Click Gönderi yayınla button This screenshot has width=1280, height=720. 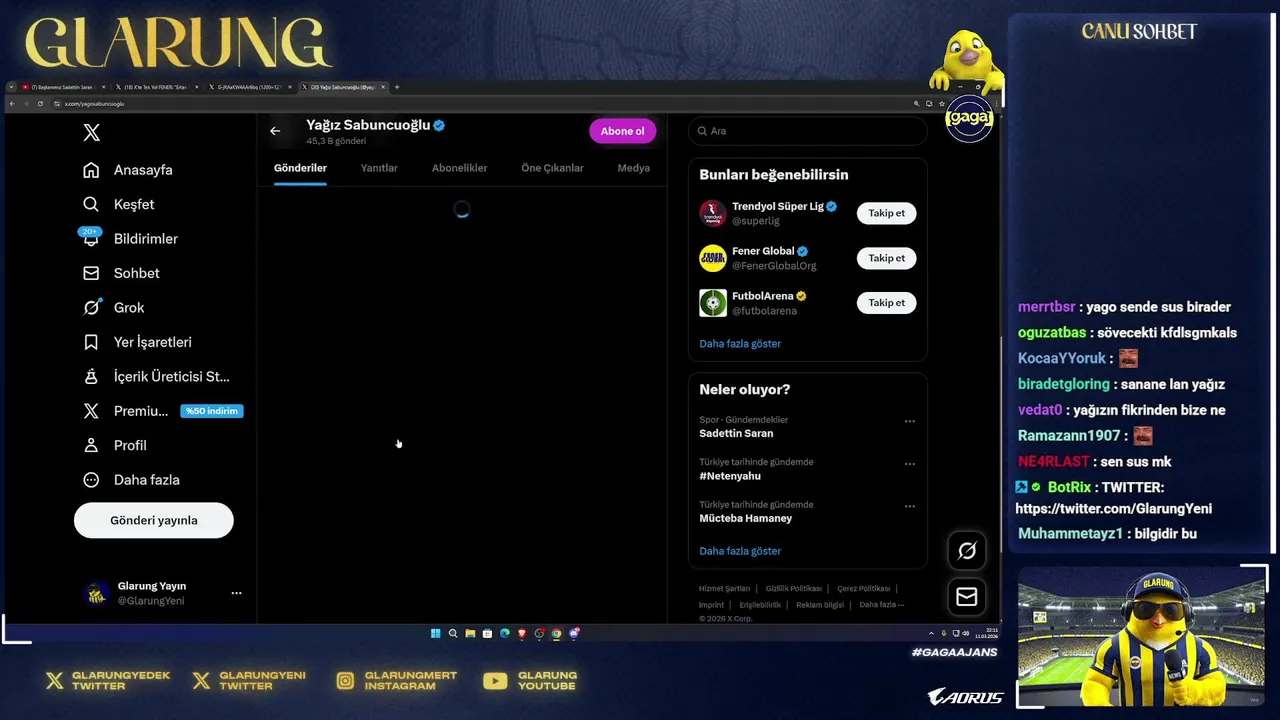[x=154, y=520]
